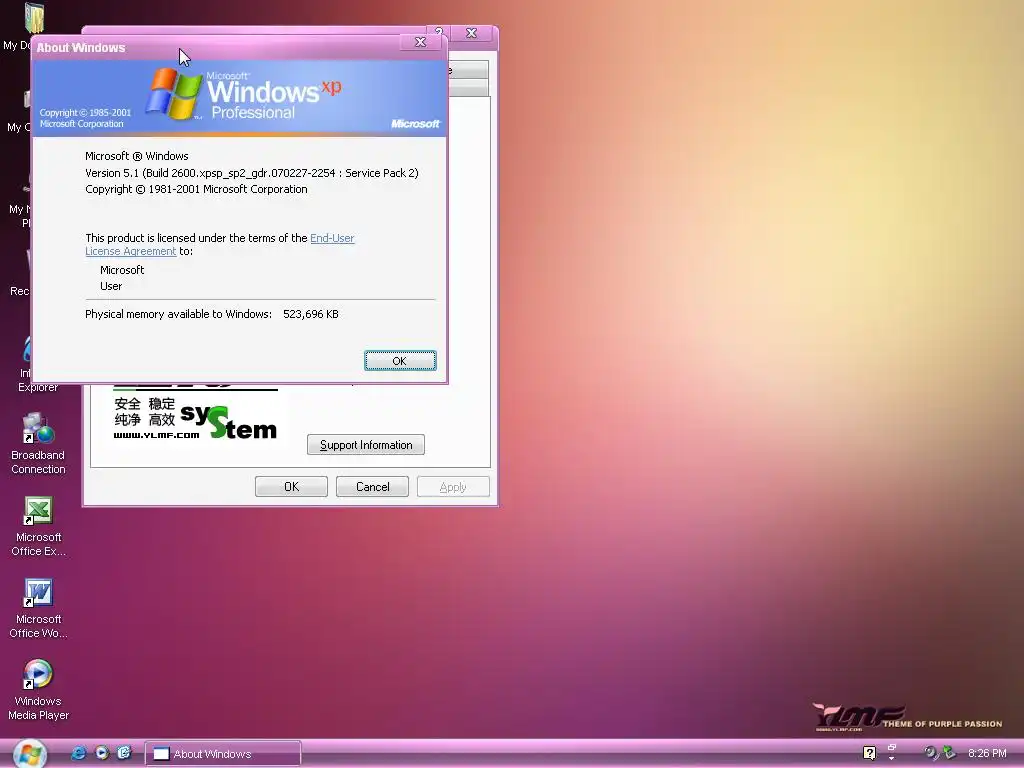
Task: Click the physical memory value 523,696 KB
Action: (311, 314)
